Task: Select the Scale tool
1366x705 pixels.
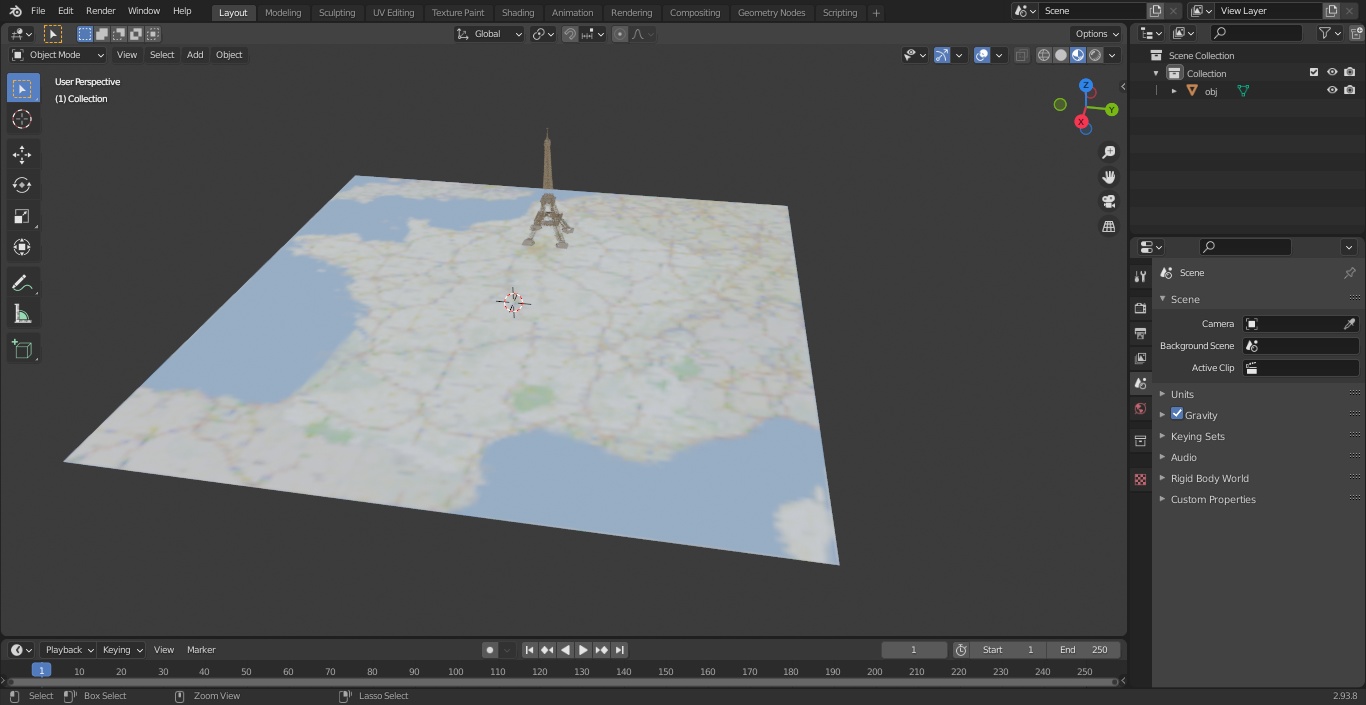Action: (x=22, y=216)
